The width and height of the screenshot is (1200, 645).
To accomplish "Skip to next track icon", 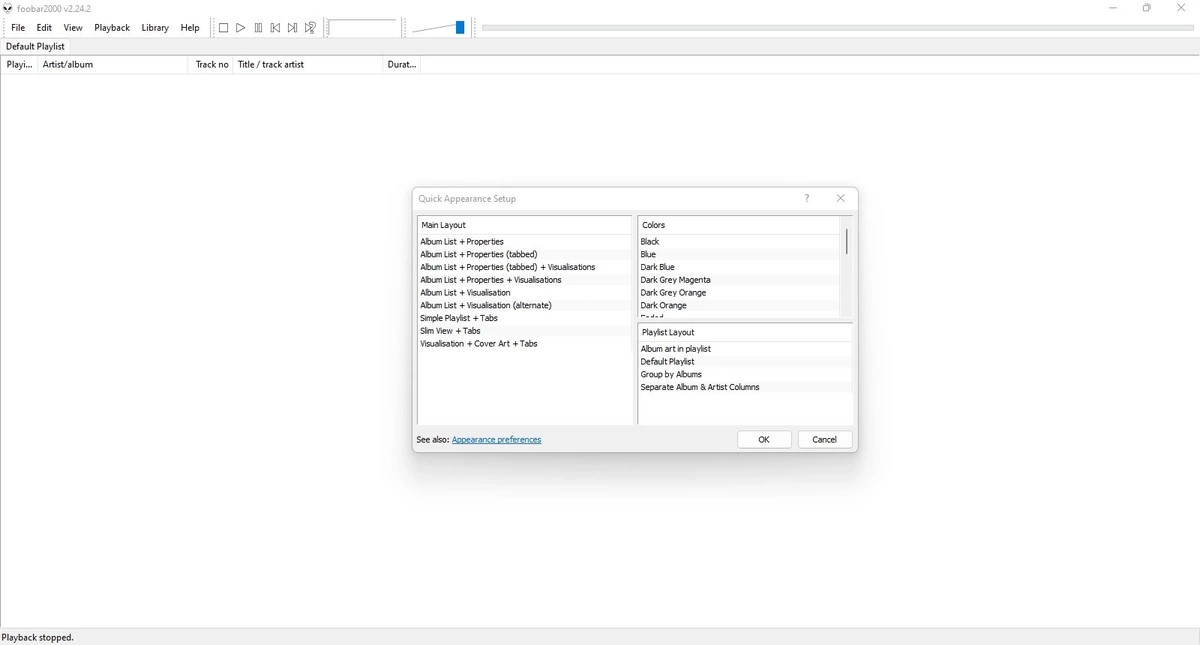I will (x=292, y=28).
